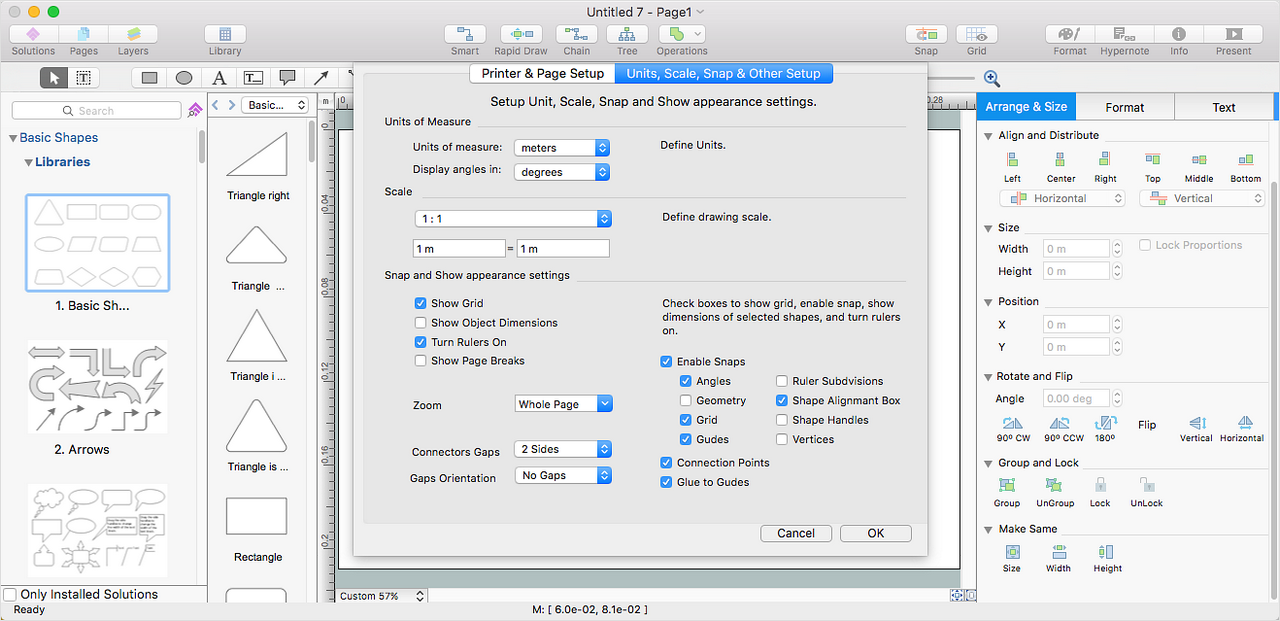Viewport: 1280px width, 621px height.
Task: Select Basic Shapes library thumbnail
Action: (97, 243)
